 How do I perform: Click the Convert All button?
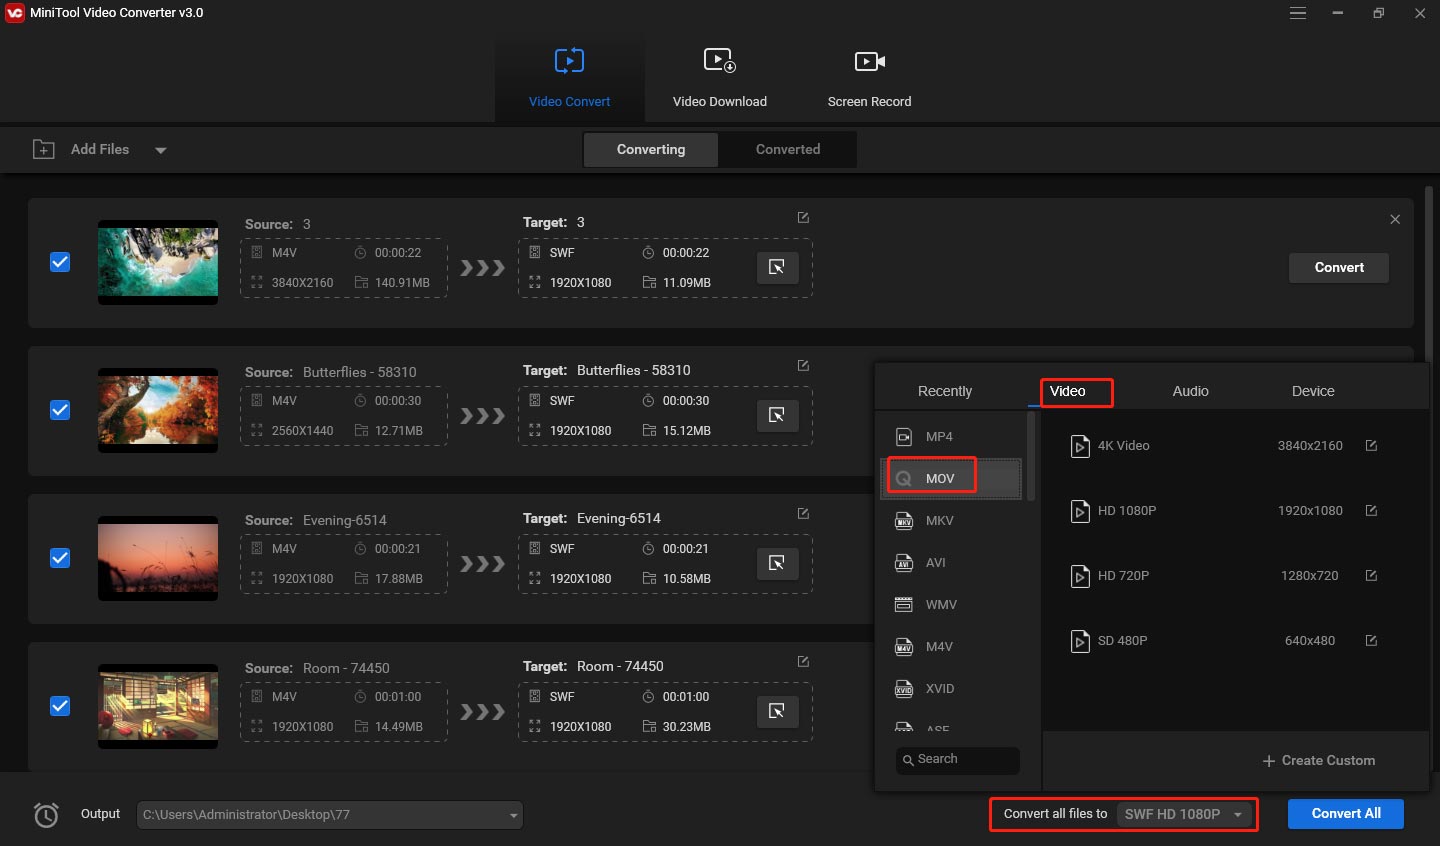(1345, 814)
